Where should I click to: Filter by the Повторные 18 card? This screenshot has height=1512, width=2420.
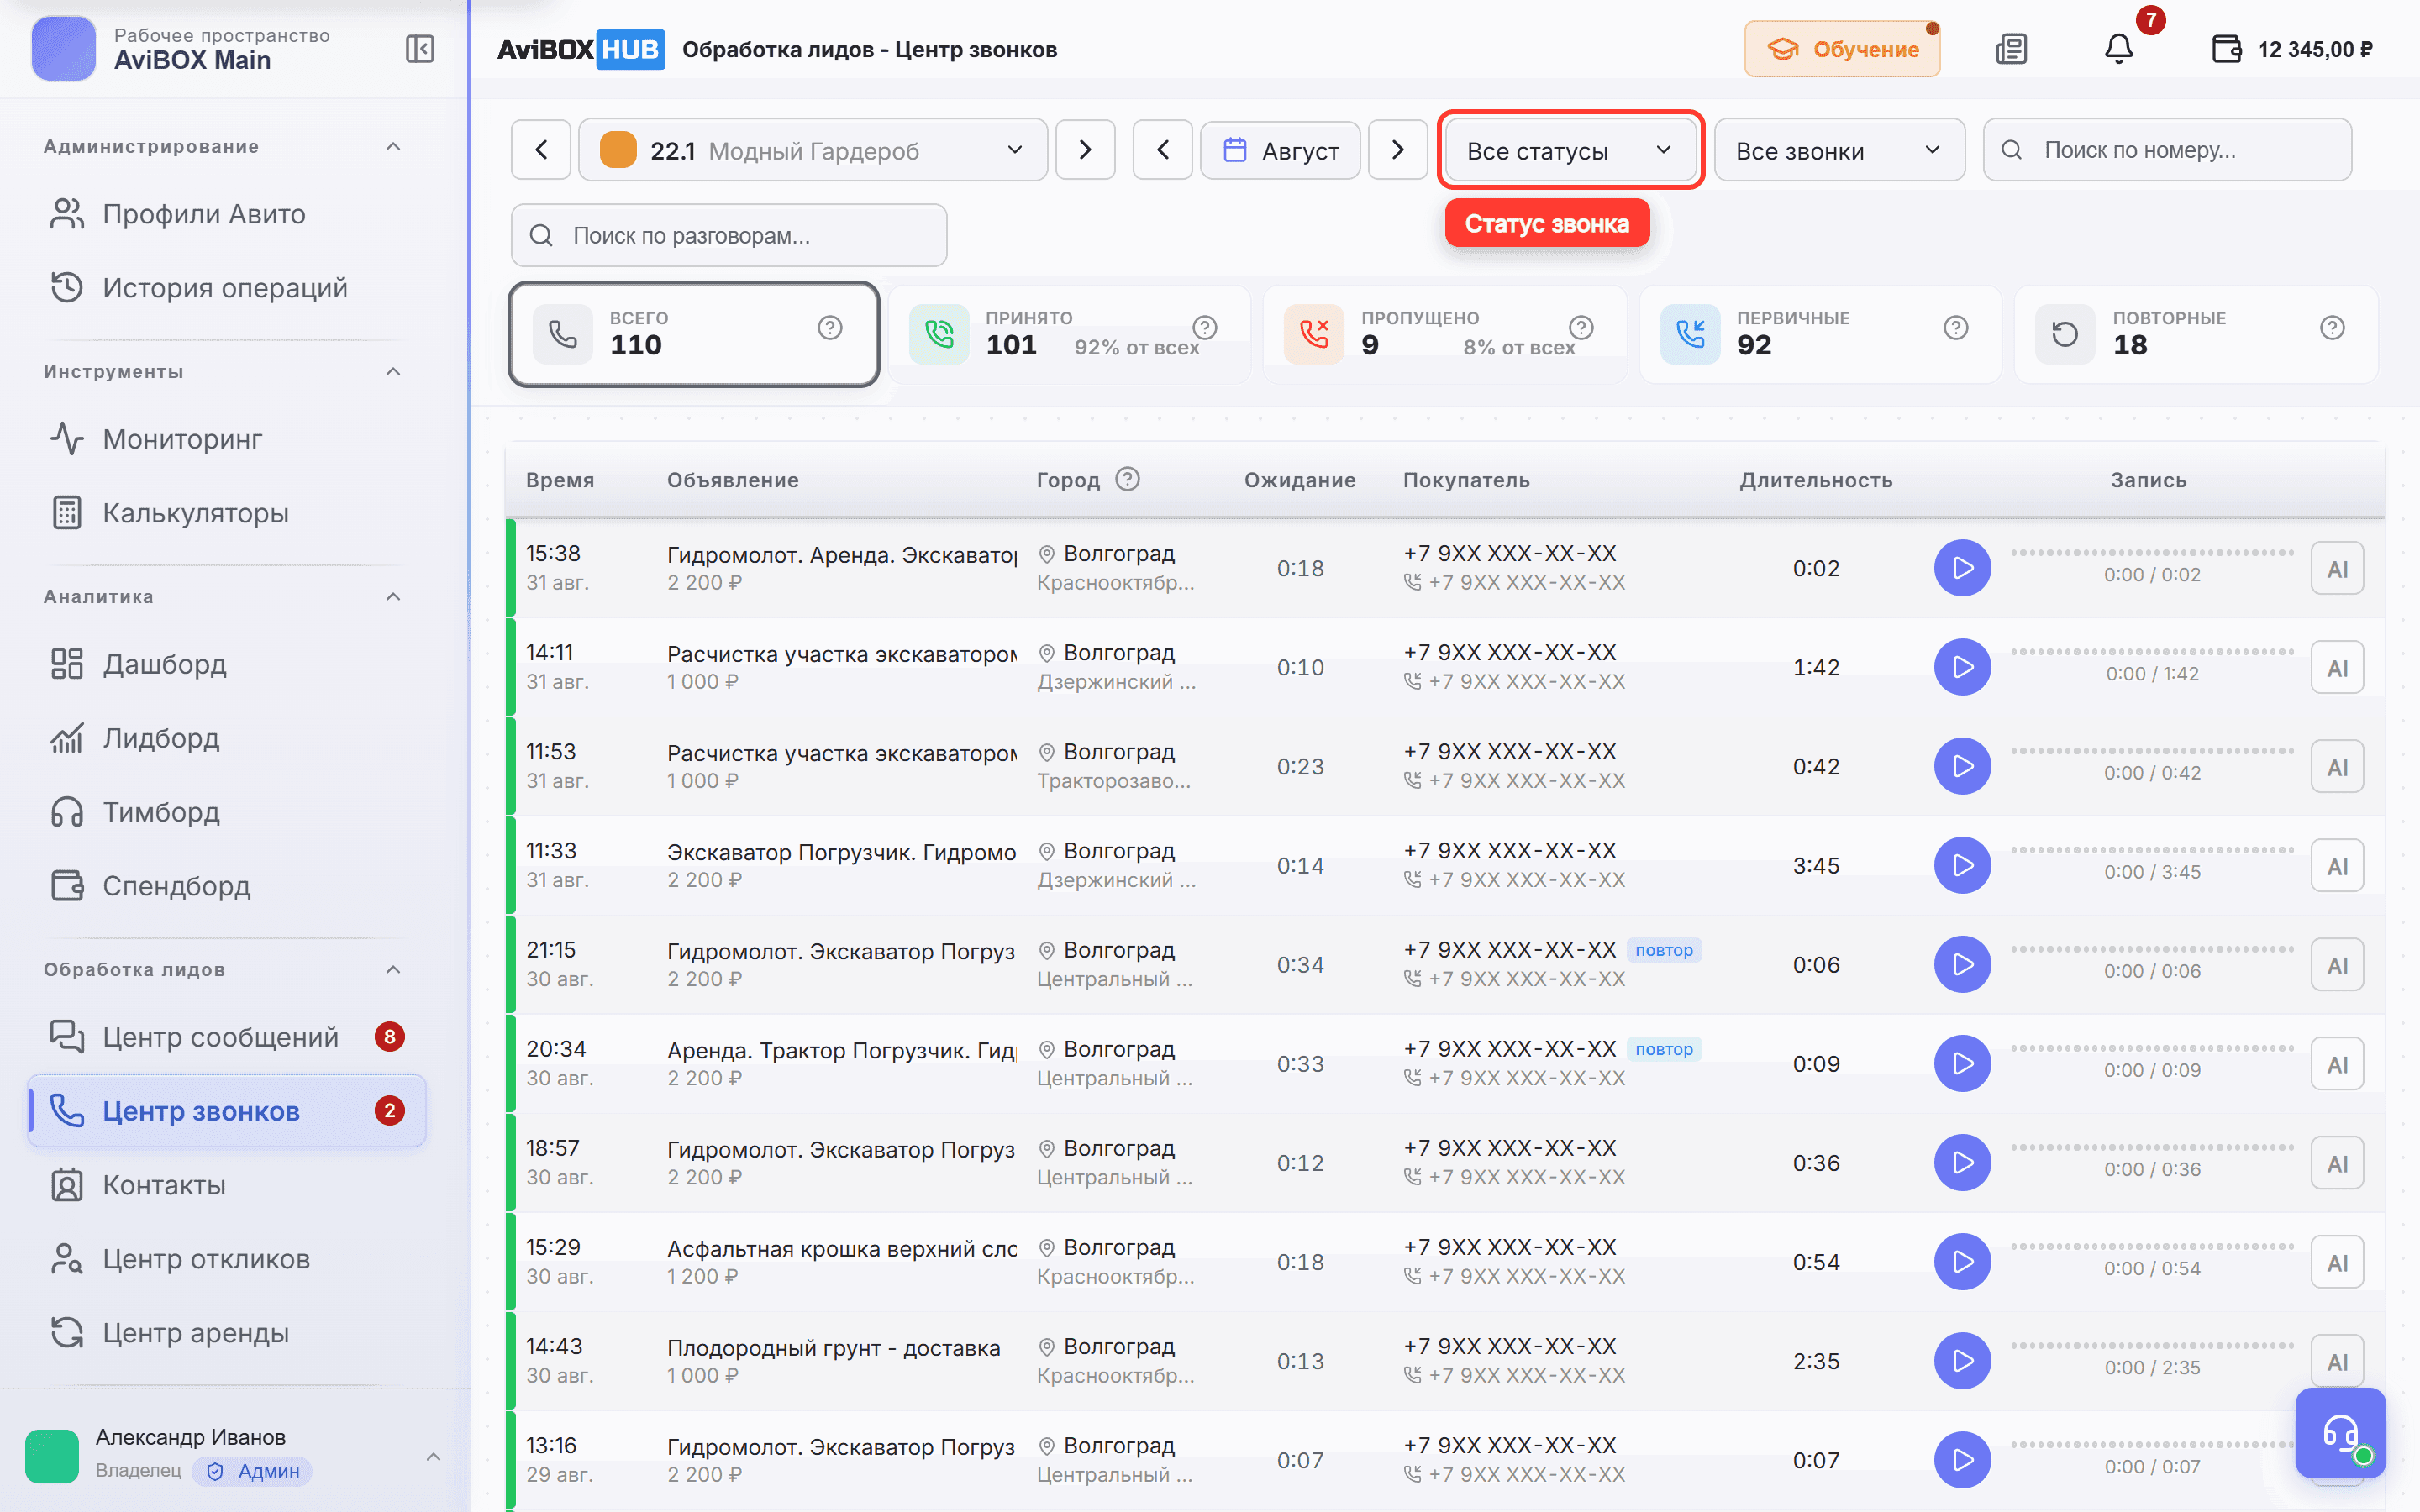[2196, 334]
